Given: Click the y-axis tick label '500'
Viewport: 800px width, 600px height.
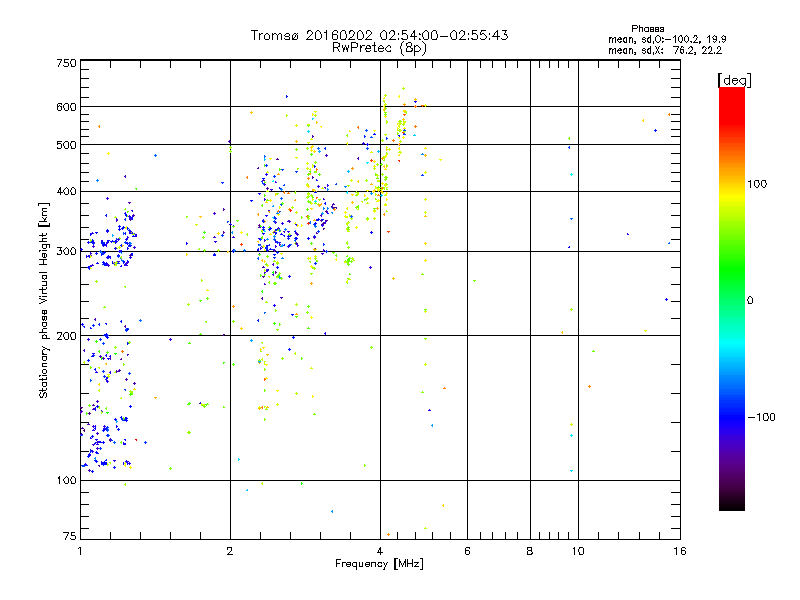Looking at the screenshot, I should point(66,145).
